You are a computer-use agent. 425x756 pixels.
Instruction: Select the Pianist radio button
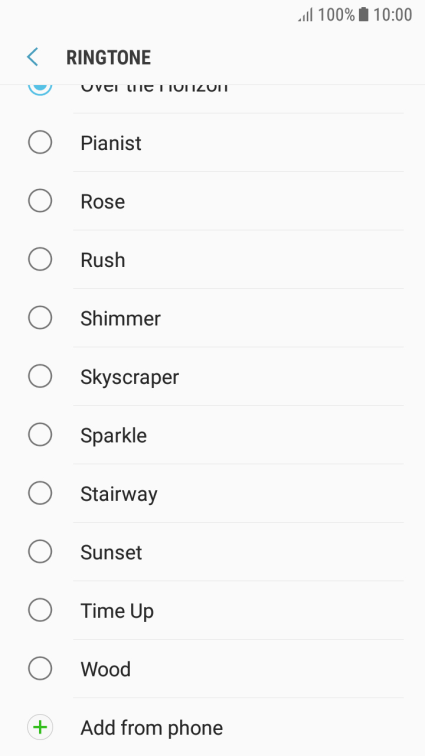pyautogui.click(x=40, y=142)
